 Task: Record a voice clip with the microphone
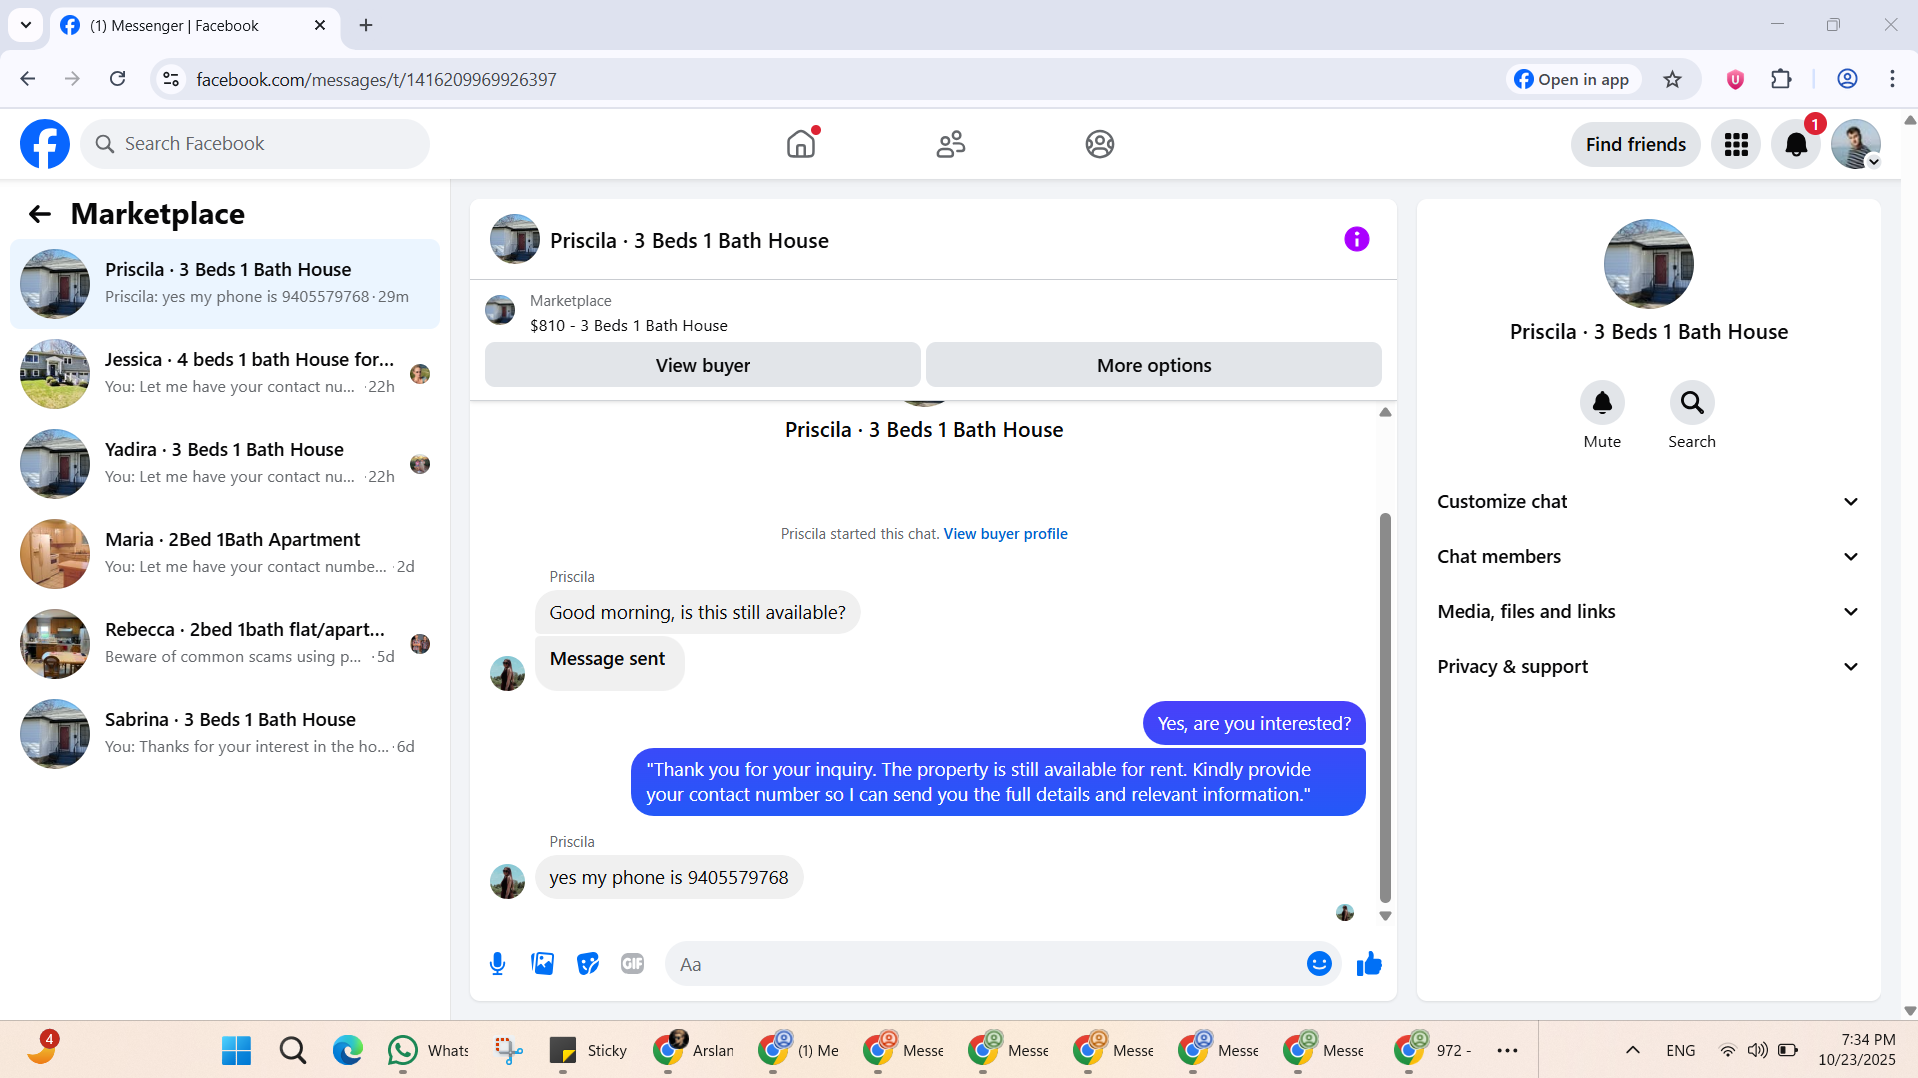coord(498,964)
